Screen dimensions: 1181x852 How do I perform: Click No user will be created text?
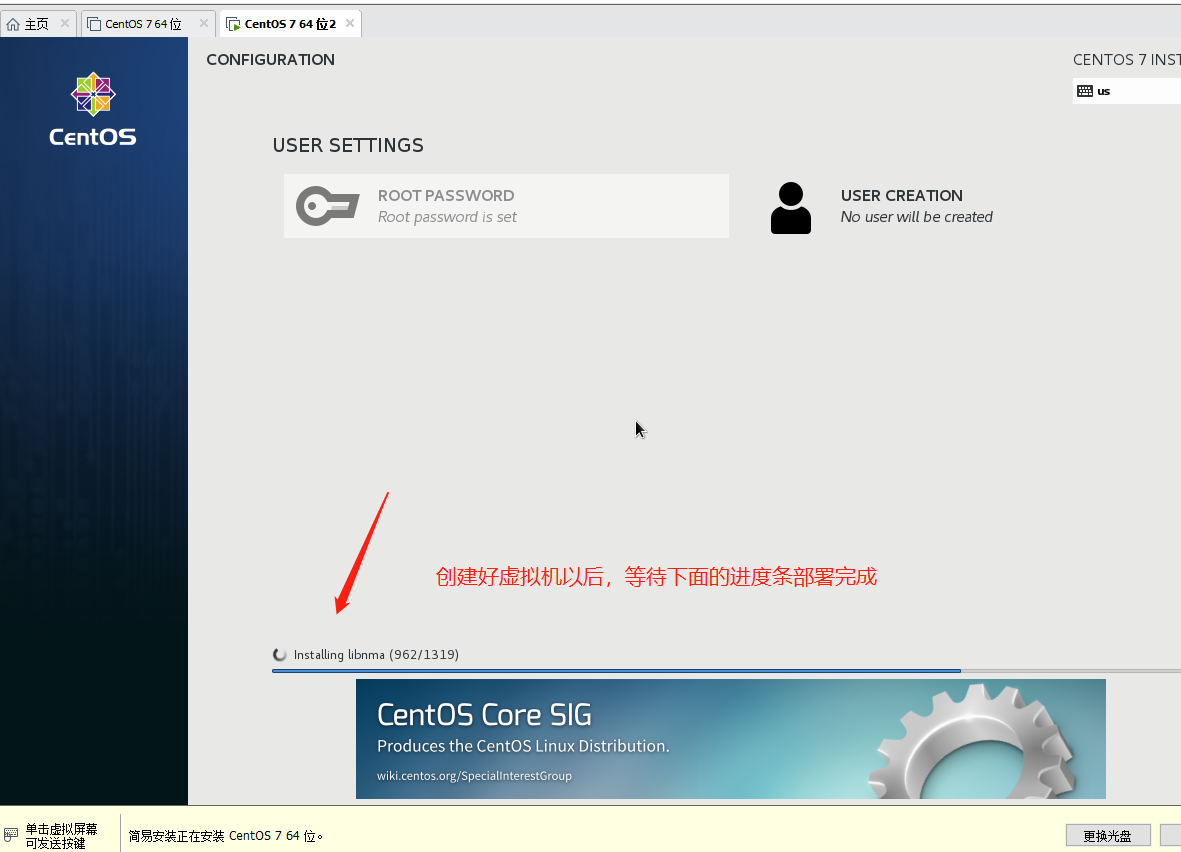pos(917,217)
